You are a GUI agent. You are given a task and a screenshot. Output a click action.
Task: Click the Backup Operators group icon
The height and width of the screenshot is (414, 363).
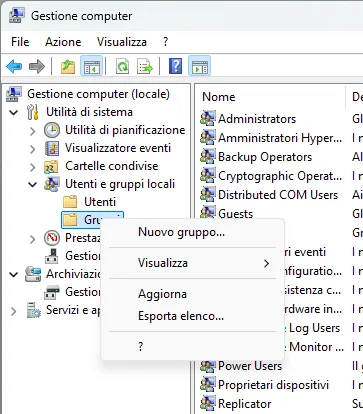207,157
